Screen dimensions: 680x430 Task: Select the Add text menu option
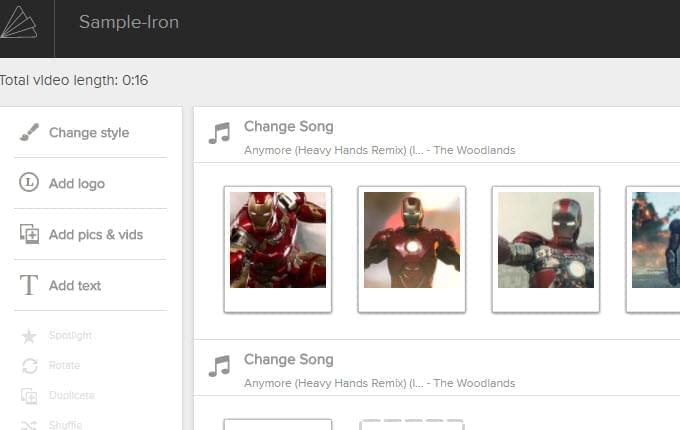(x=75, y=285)
